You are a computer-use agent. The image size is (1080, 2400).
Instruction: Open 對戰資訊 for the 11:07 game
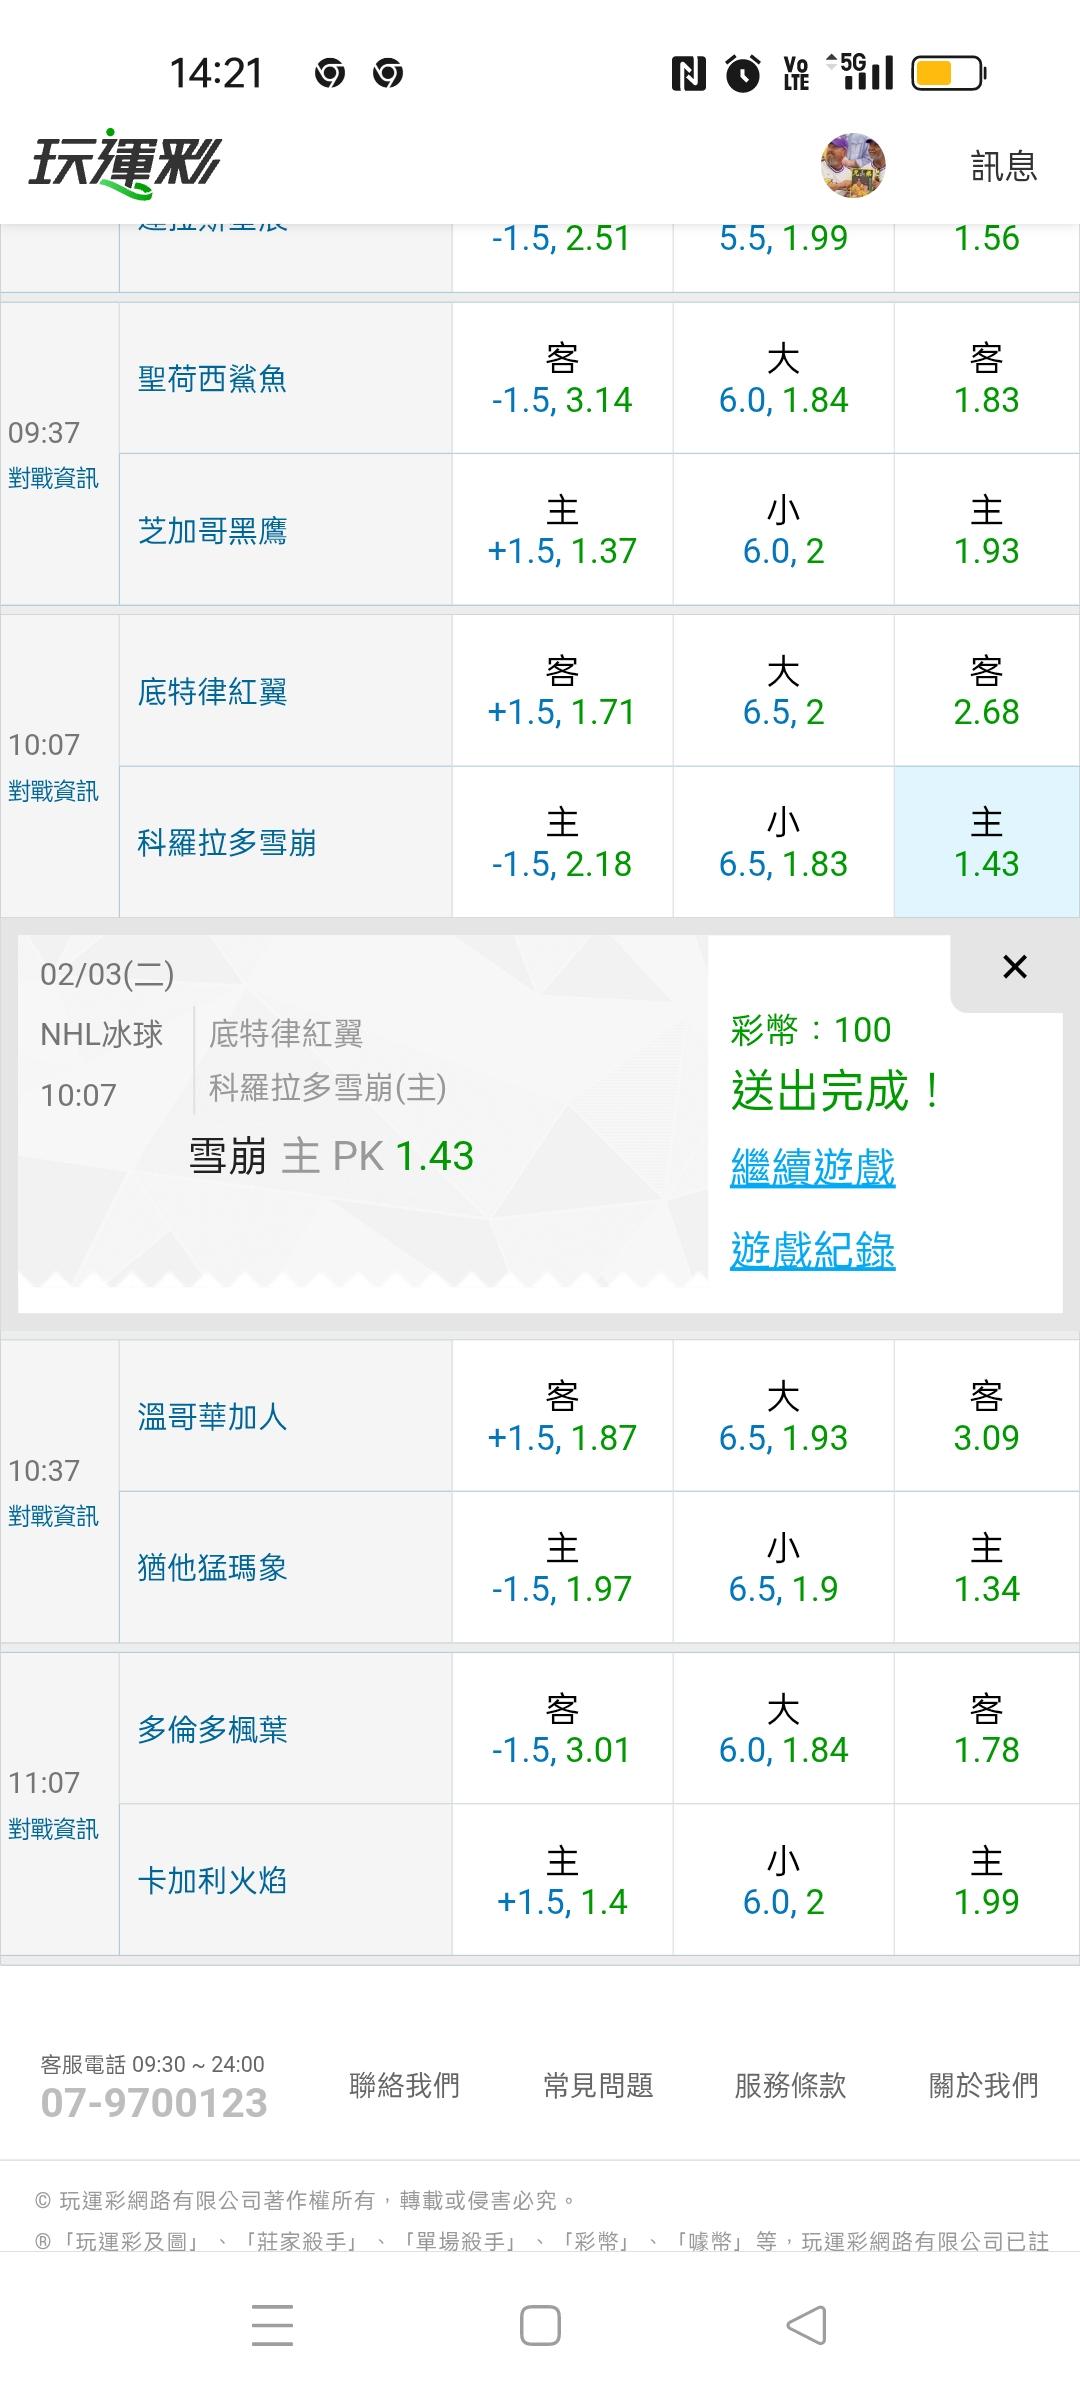53,1830
